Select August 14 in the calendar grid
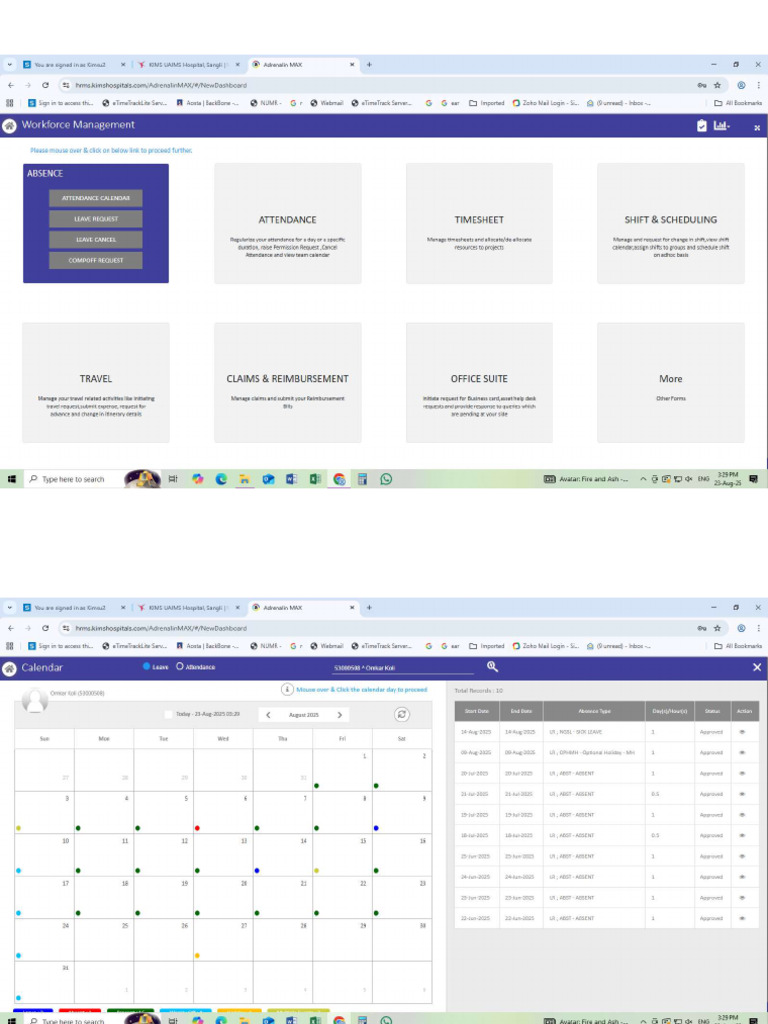 pos(283,854)
